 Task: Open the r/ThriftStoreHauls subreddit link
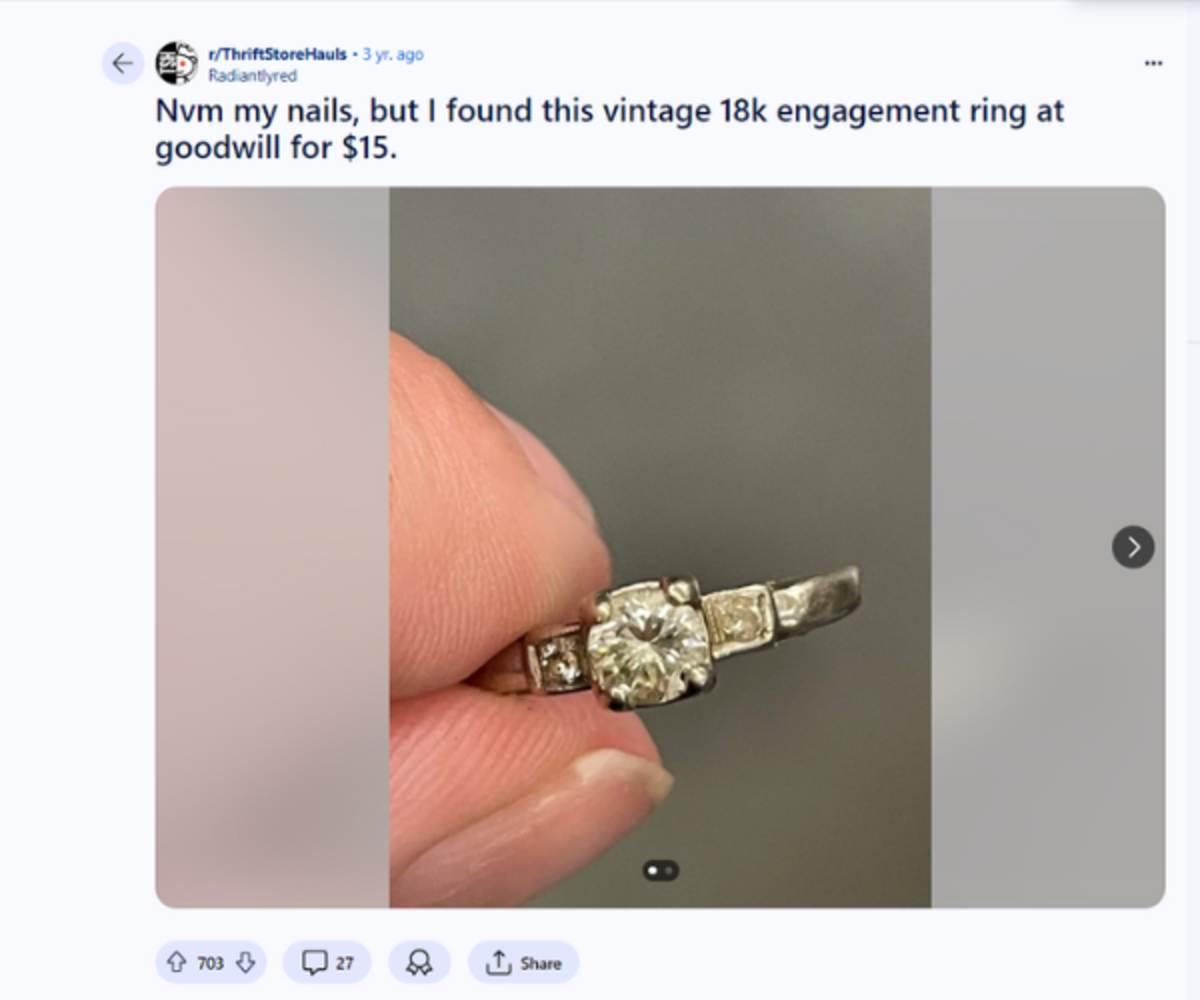tap(277, 54)
